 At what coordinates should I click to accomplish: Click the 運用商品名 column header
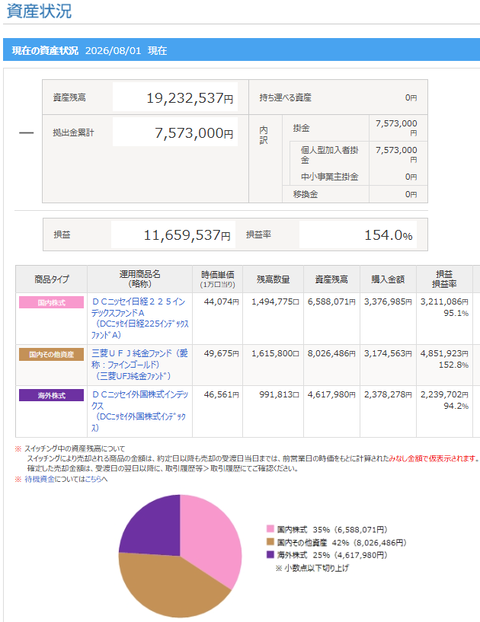pos(140,279)
